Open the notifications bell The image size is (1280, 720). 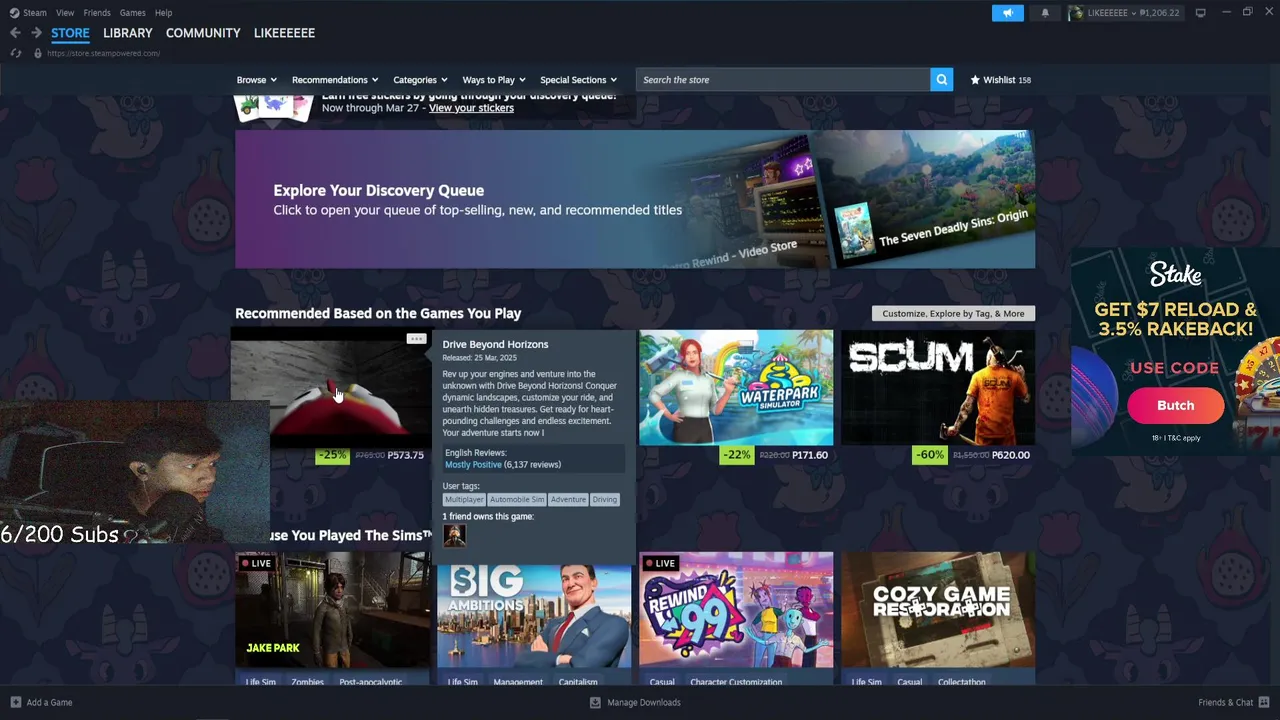pyautogui.click(x=1045, y=13)
